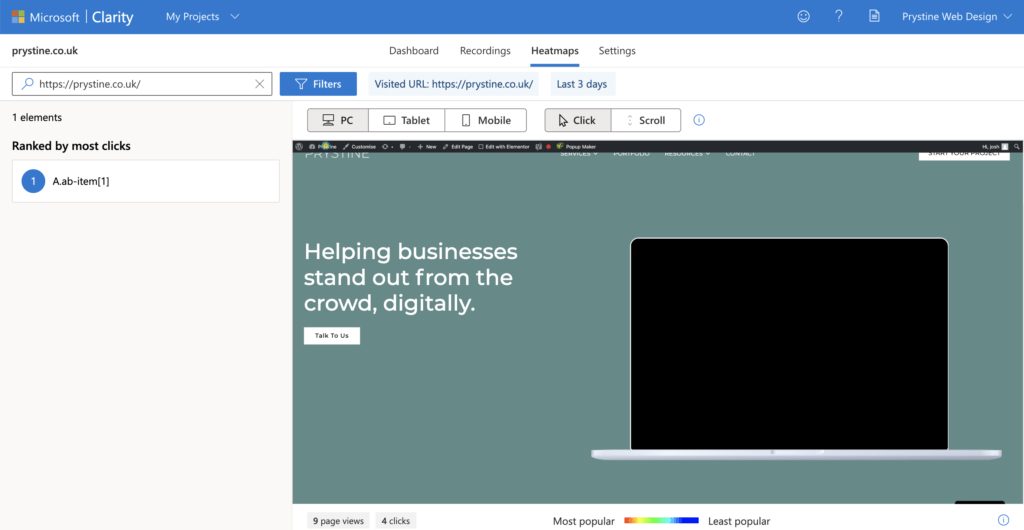Click the Contact link in the preview
This screenshot has height=530, width=1024.
(x=740, y=153)
